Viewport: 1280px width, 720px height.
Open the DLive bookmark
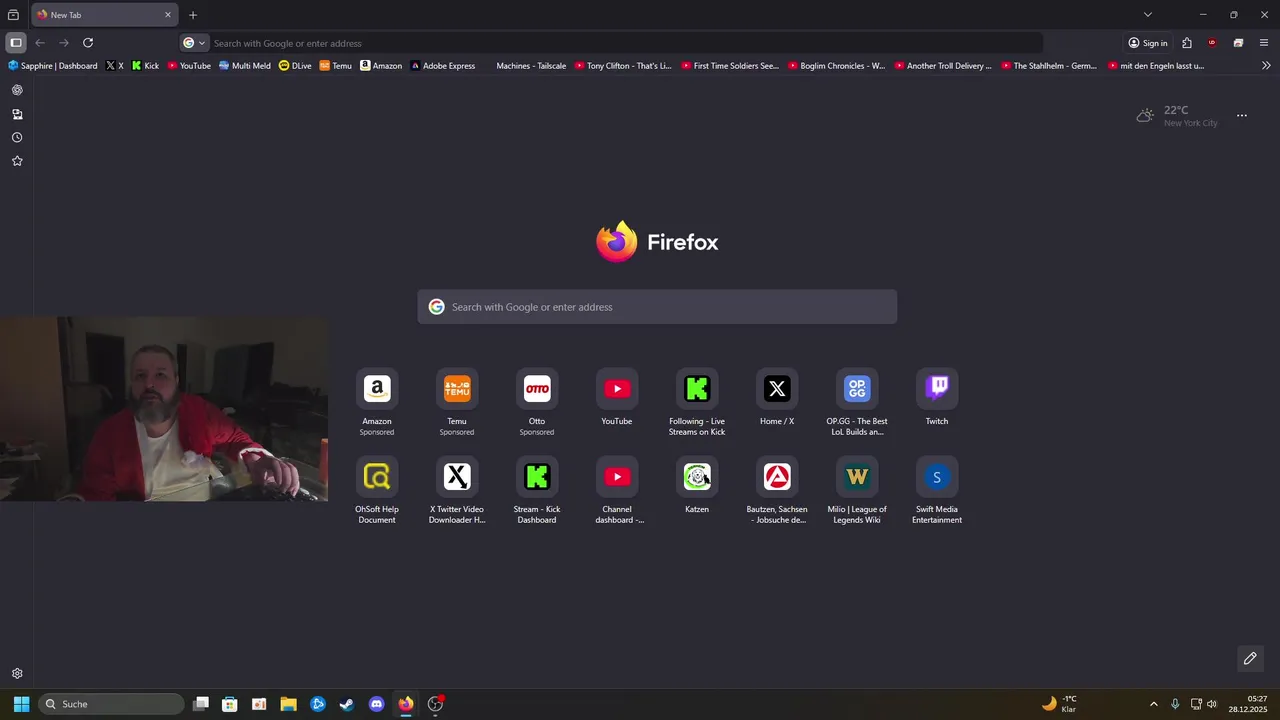295,66
